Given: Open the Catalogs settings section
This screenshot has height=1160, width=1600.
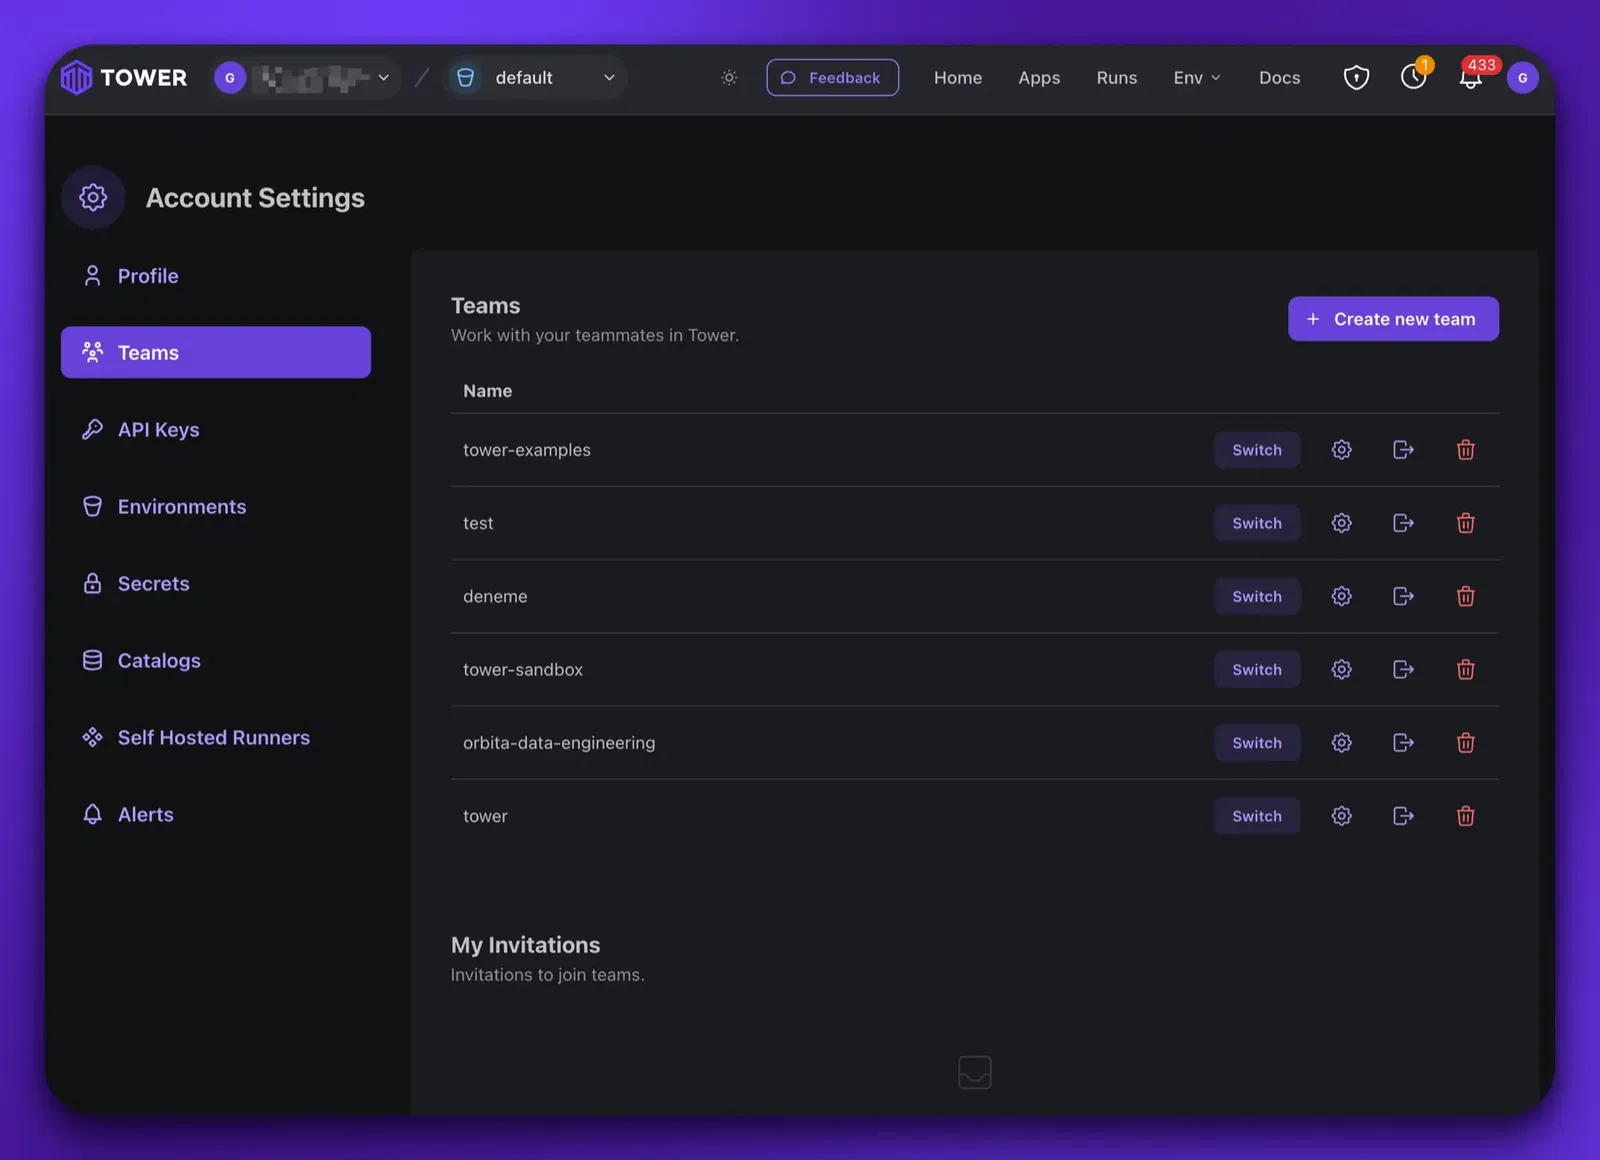Looking at the screenshot, I should coord(158,660).
